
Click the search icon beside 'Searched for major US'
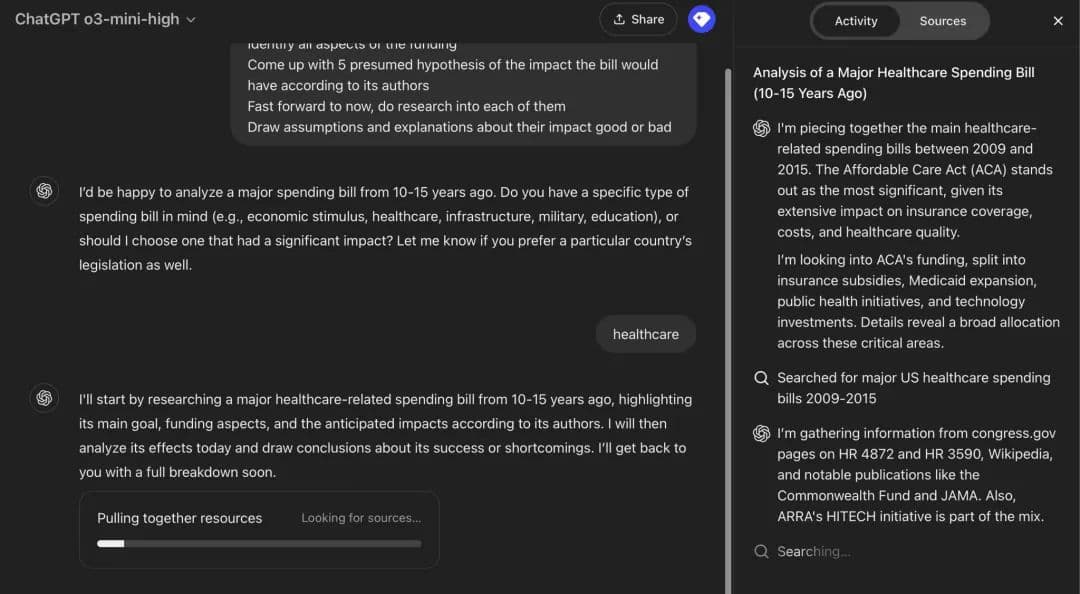761,378
